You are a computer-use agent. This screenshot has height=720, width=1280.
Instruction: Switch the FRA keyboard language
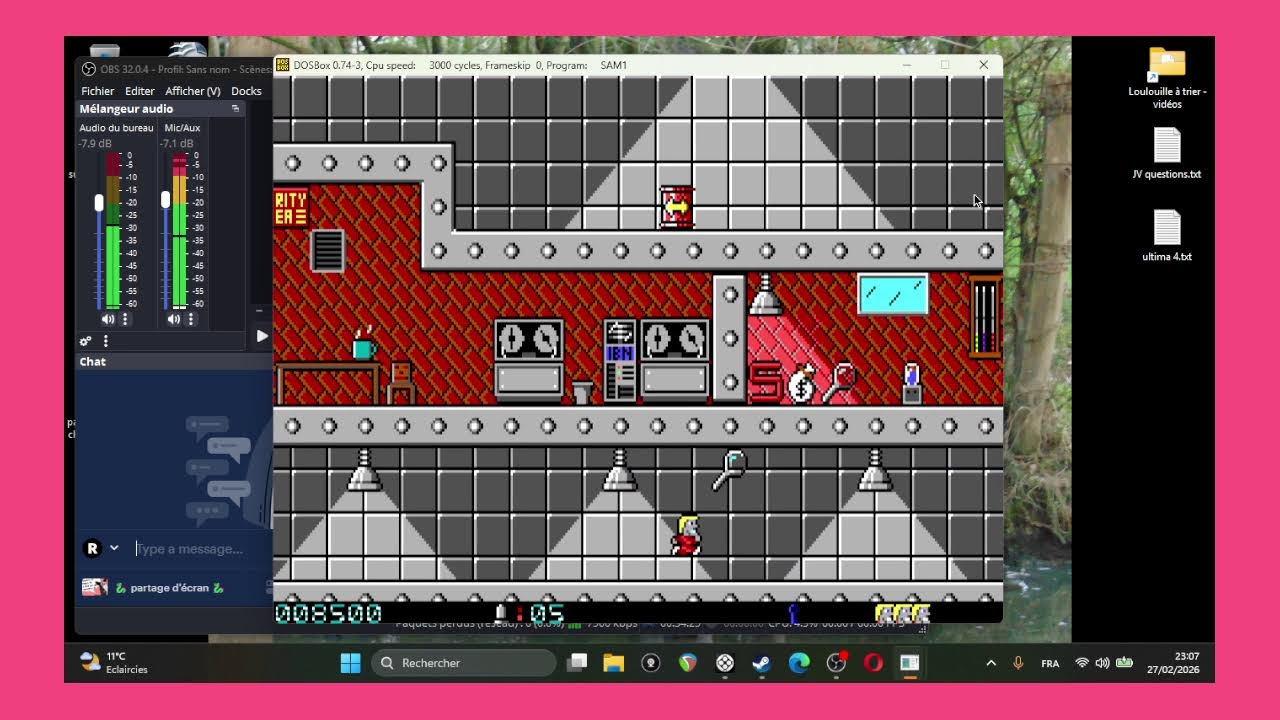coord(1050,663)
